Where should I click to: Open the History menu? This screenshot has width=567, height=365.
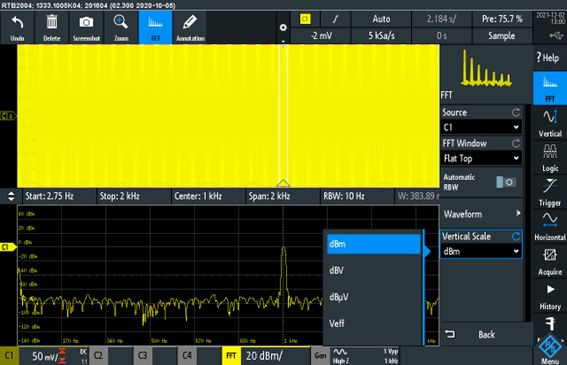pos(550,297)
